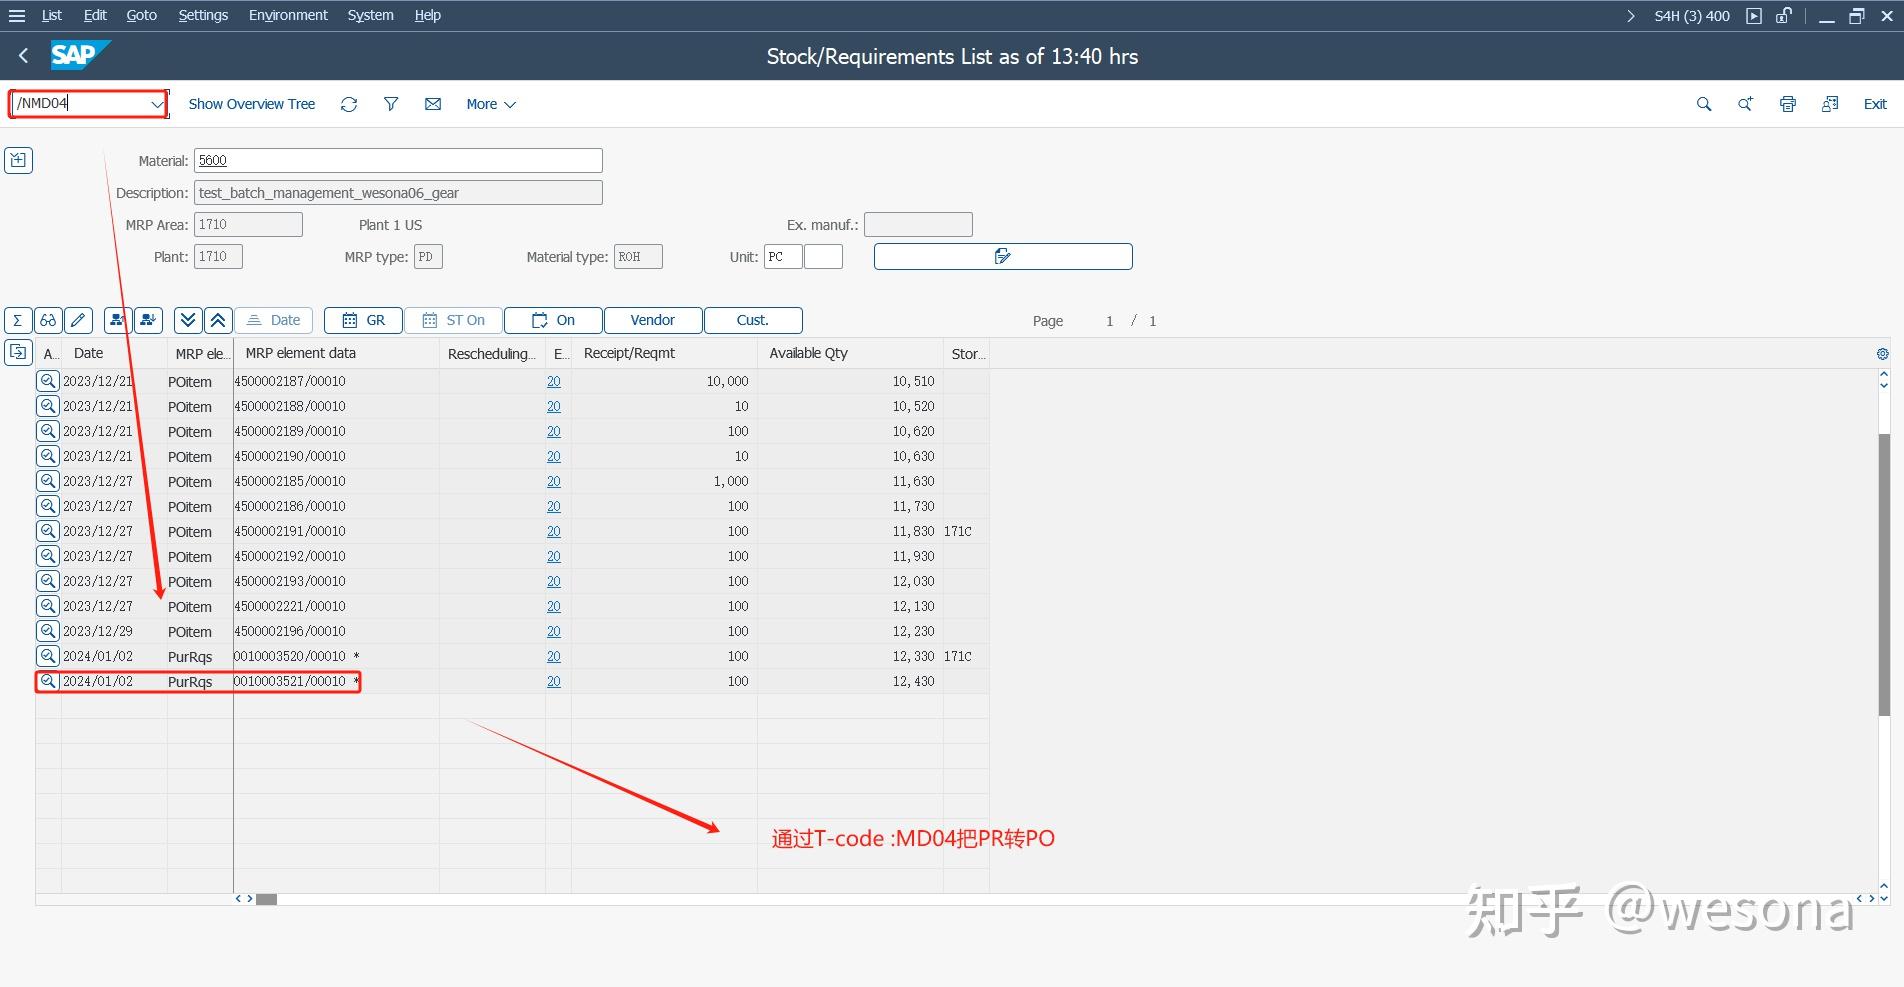Expand all rows with the double down-chevron icon

[188, 320]
